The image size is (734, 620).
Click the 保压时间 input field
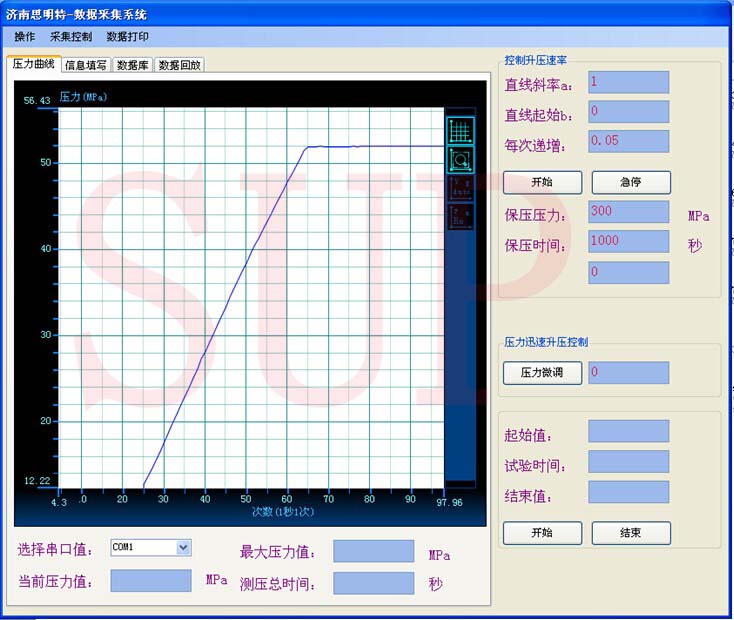(x=628, y=241)
